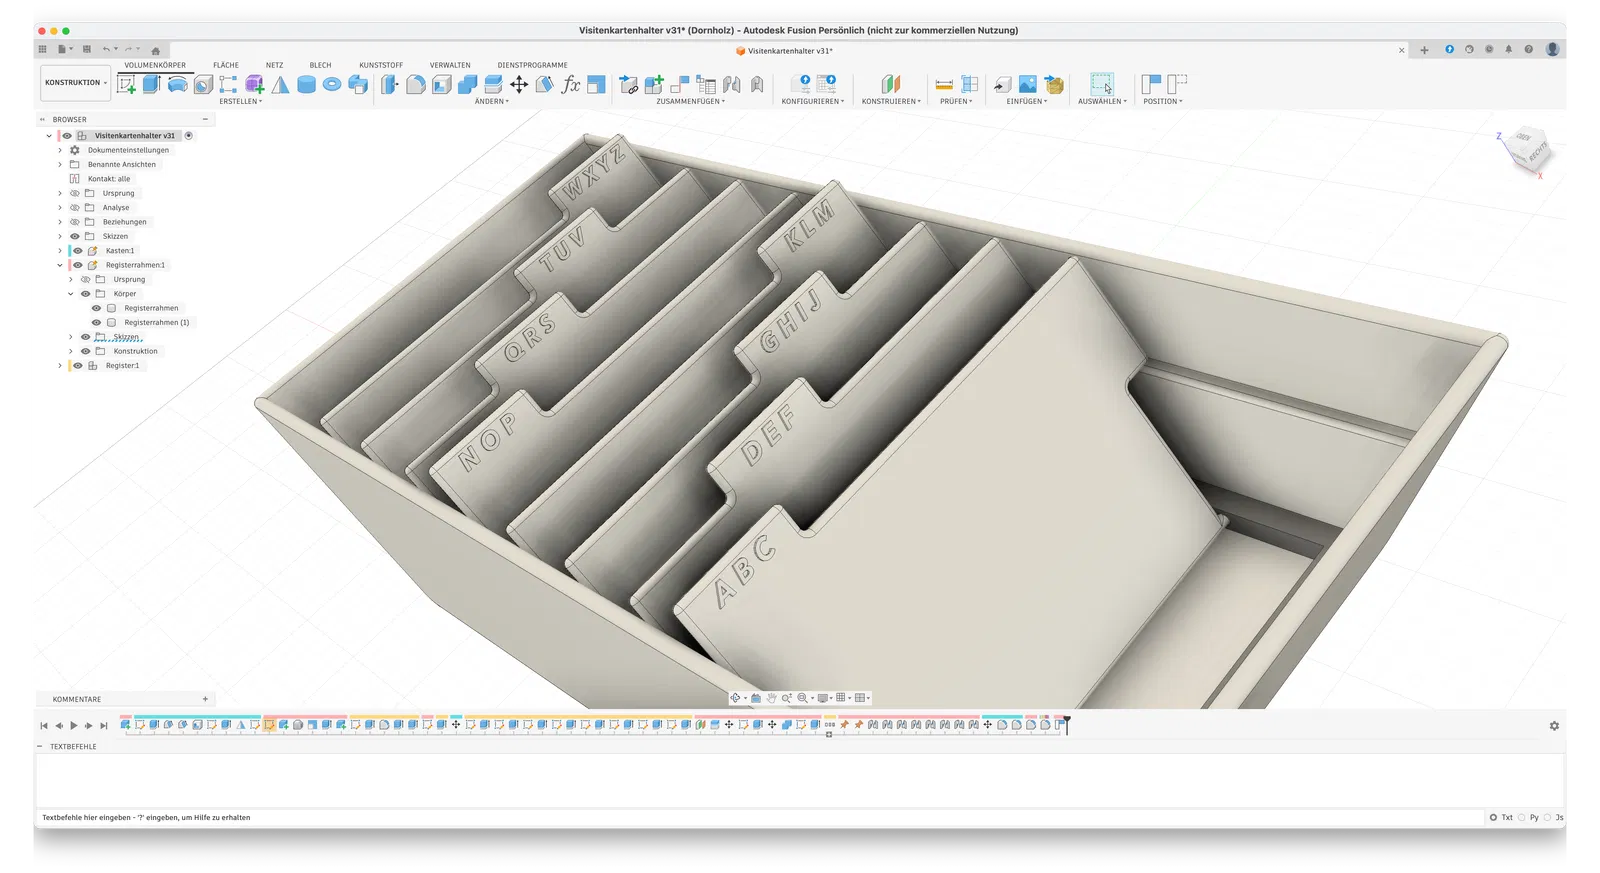This screenshot has height=873, width=1600.
Task: Open the ERSTELLEN dropdown menu
Action: pyautogui.click(x=241, y=102)
